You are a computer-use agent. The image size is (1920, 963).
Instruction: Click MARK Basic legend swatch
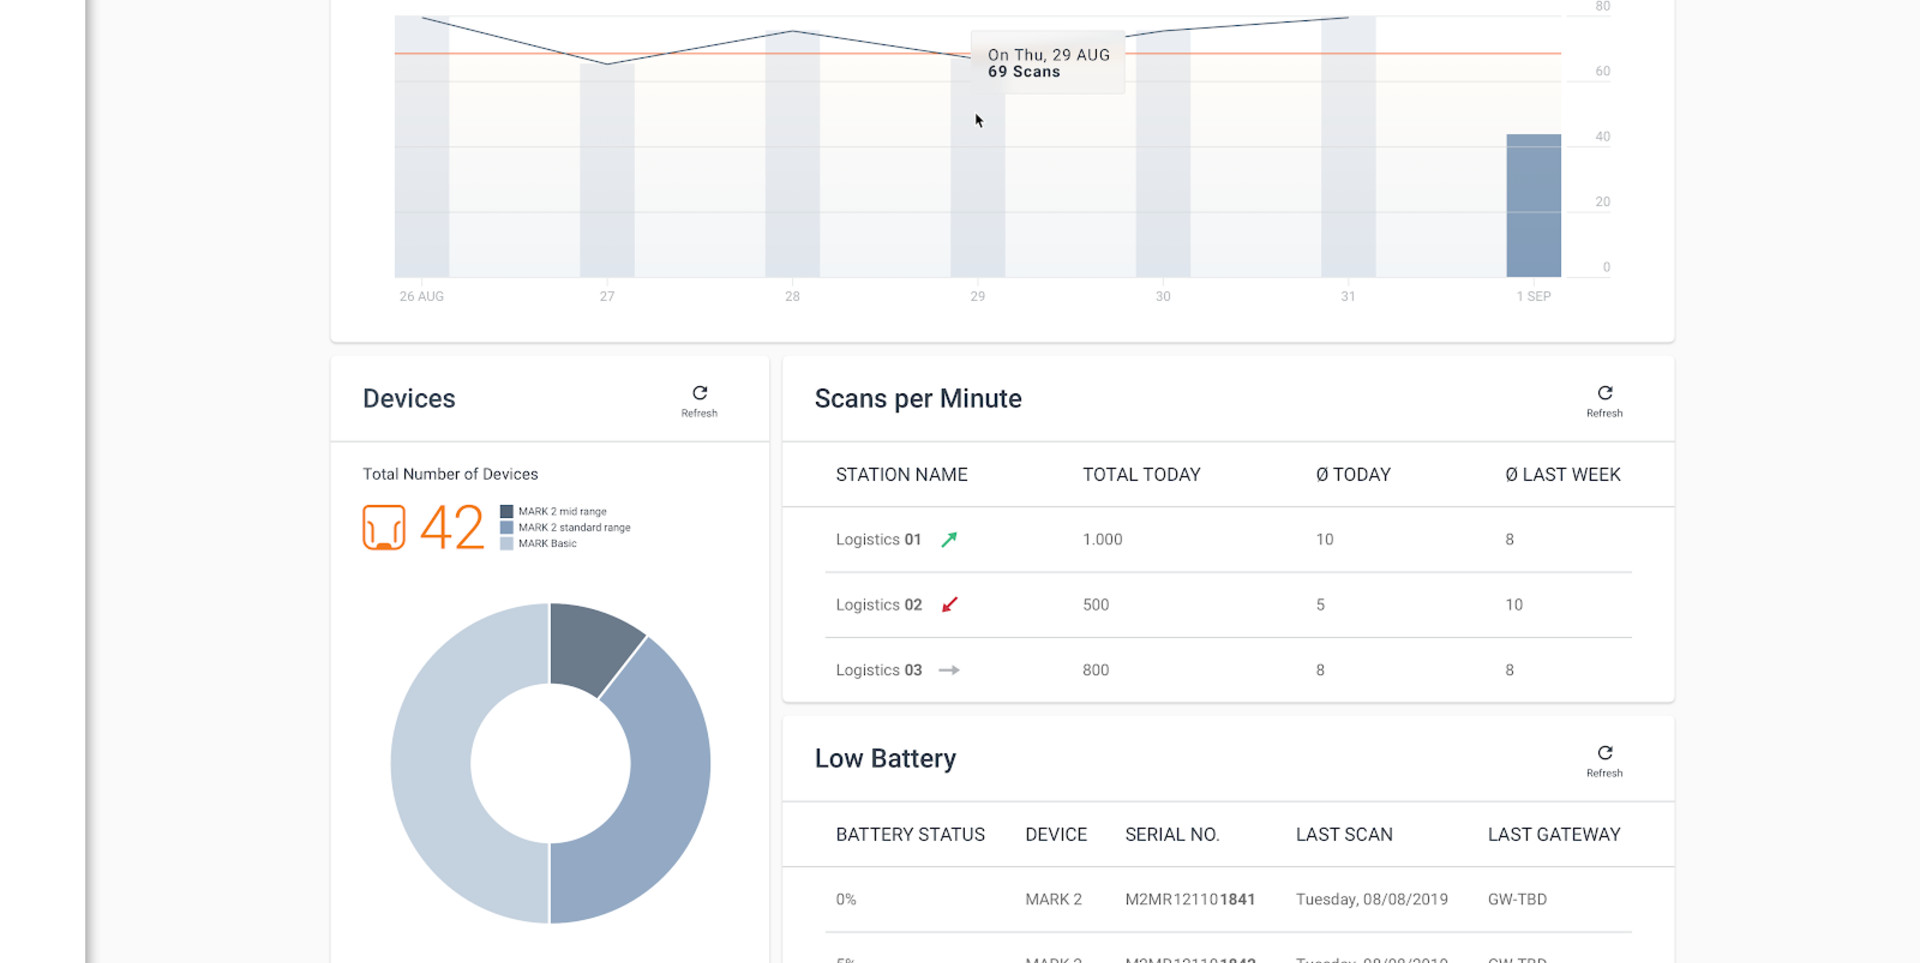(506, 544)
